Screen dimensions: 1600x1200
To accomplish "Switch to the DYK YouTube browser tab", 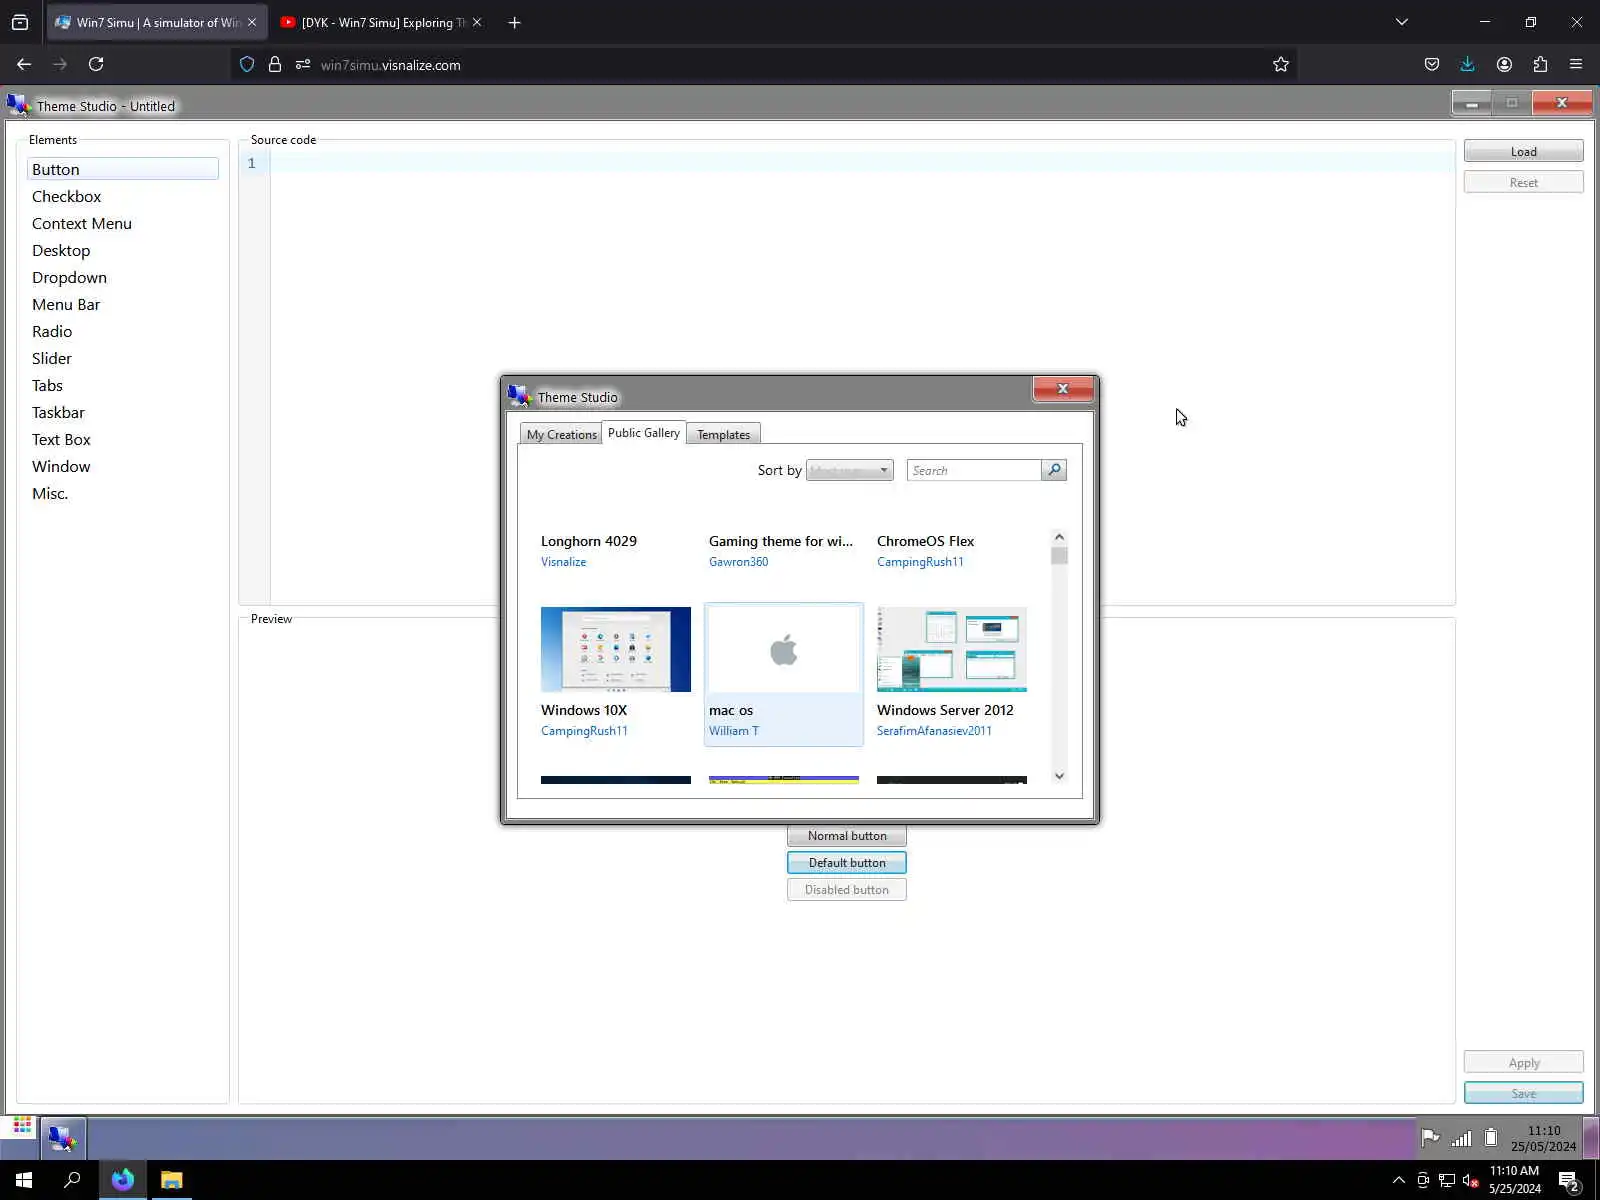I will tap(380, 22).
